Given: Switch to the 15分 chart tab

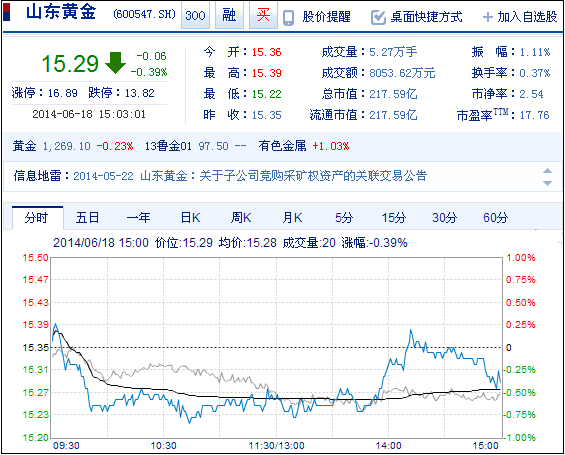Looking at the screenshot, I should (x=394, y=218).
